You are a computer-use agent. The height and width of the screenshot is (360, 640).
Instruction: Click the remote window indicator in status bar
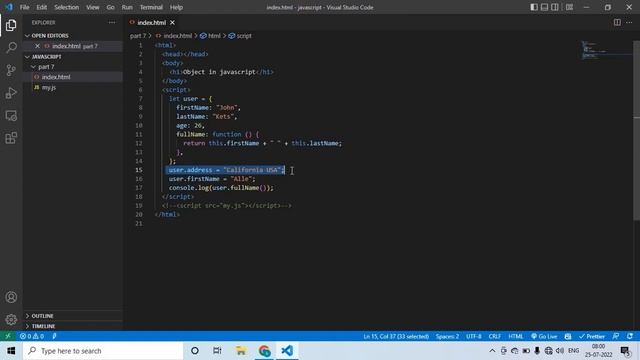coord(7,336)
